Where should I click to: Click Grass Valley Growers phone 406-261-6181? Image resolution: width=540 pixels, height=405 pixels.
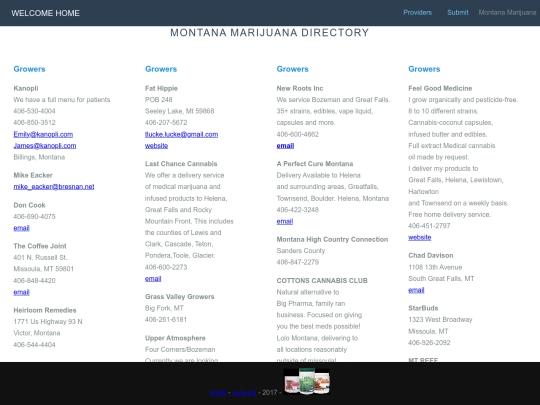click(x=166, y=319)
